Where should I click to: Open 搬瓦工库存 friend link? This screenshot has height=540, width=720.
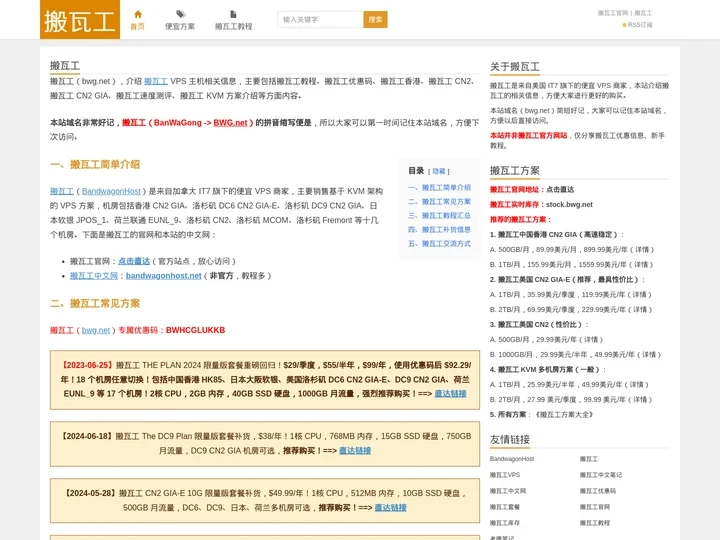(x=505, y=523)
